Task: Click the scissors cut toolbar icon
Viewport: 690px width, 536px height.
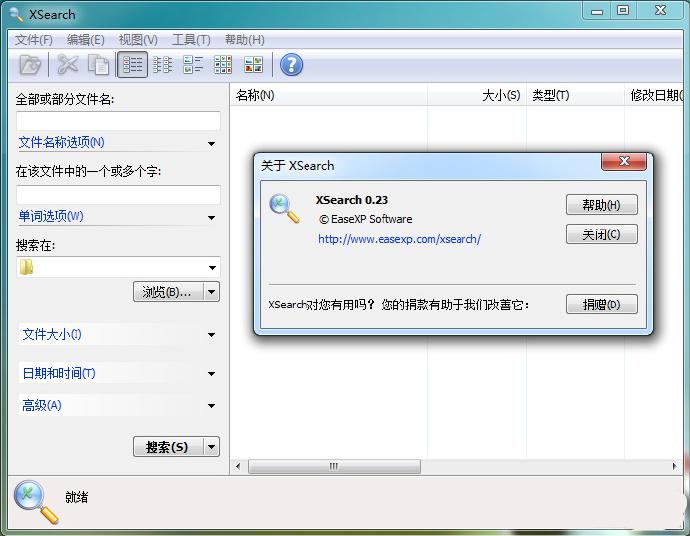Action: 68,65
